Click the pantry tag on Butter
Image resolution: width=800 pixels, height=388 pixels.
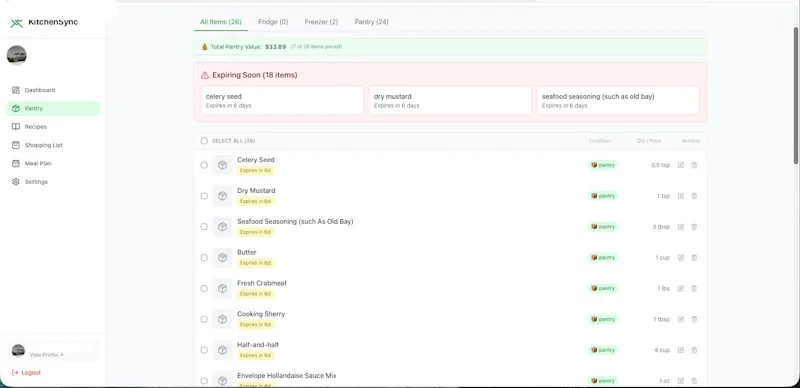click(x=603, y=258)
